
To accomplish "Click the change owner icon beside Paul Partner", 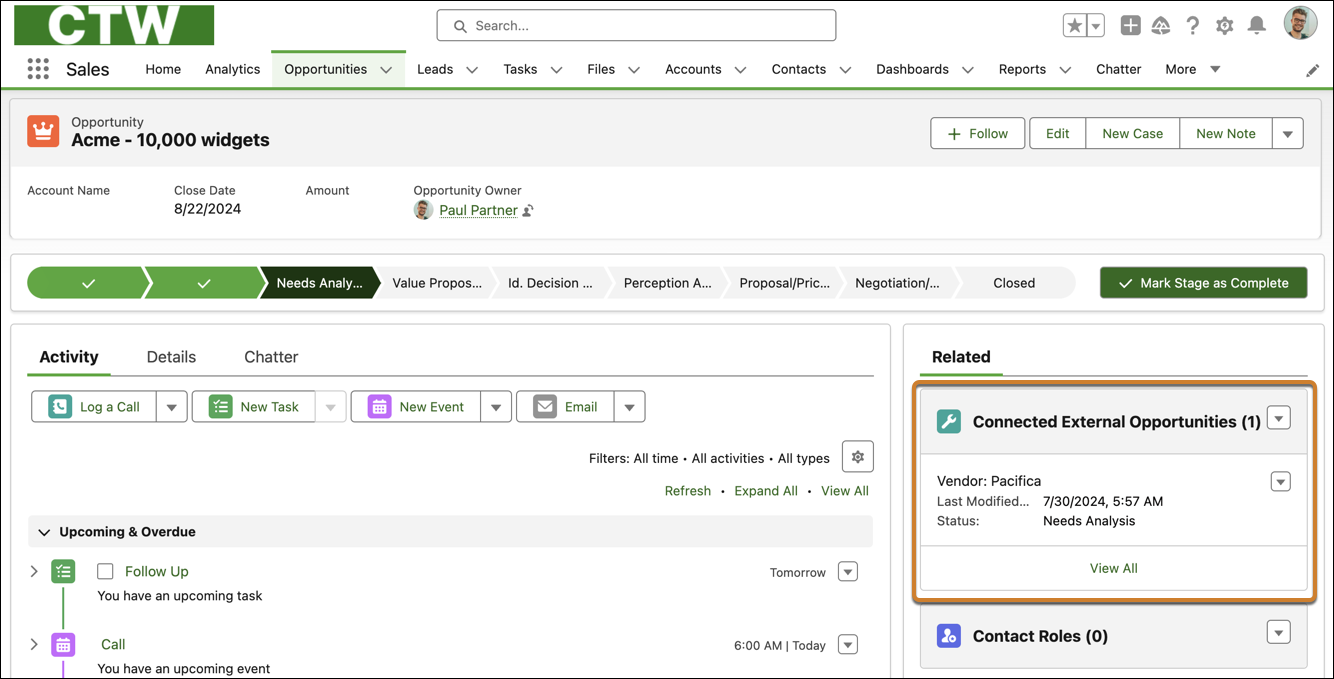I will coord(528,210).
